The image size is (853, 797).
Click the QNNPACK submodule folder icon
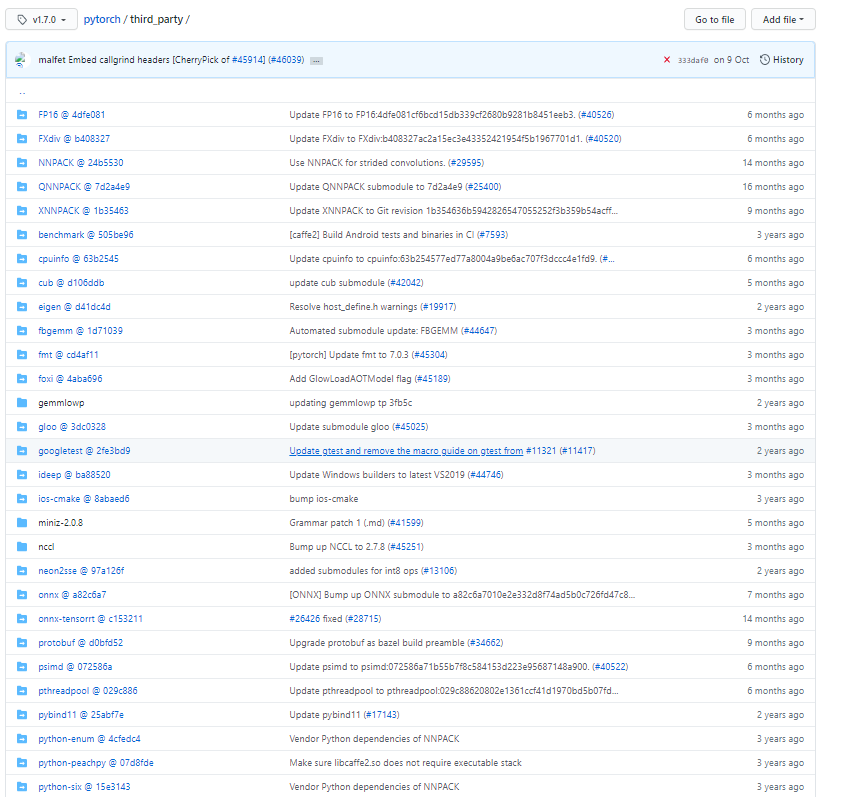pos(22,187)
